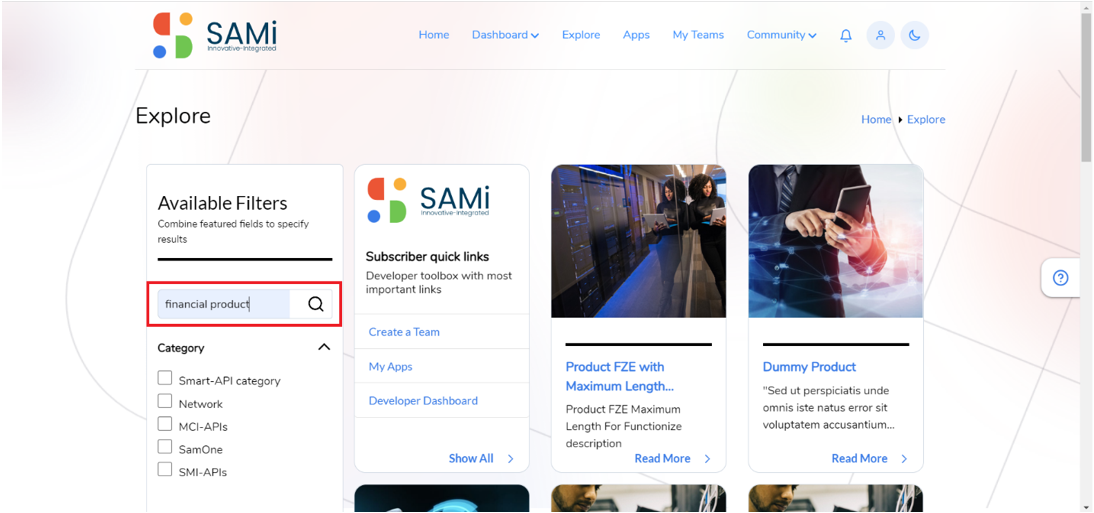Open Explore in the navigation bar
The width and height of the screenshot is (1094, 513).
(581, 35)
